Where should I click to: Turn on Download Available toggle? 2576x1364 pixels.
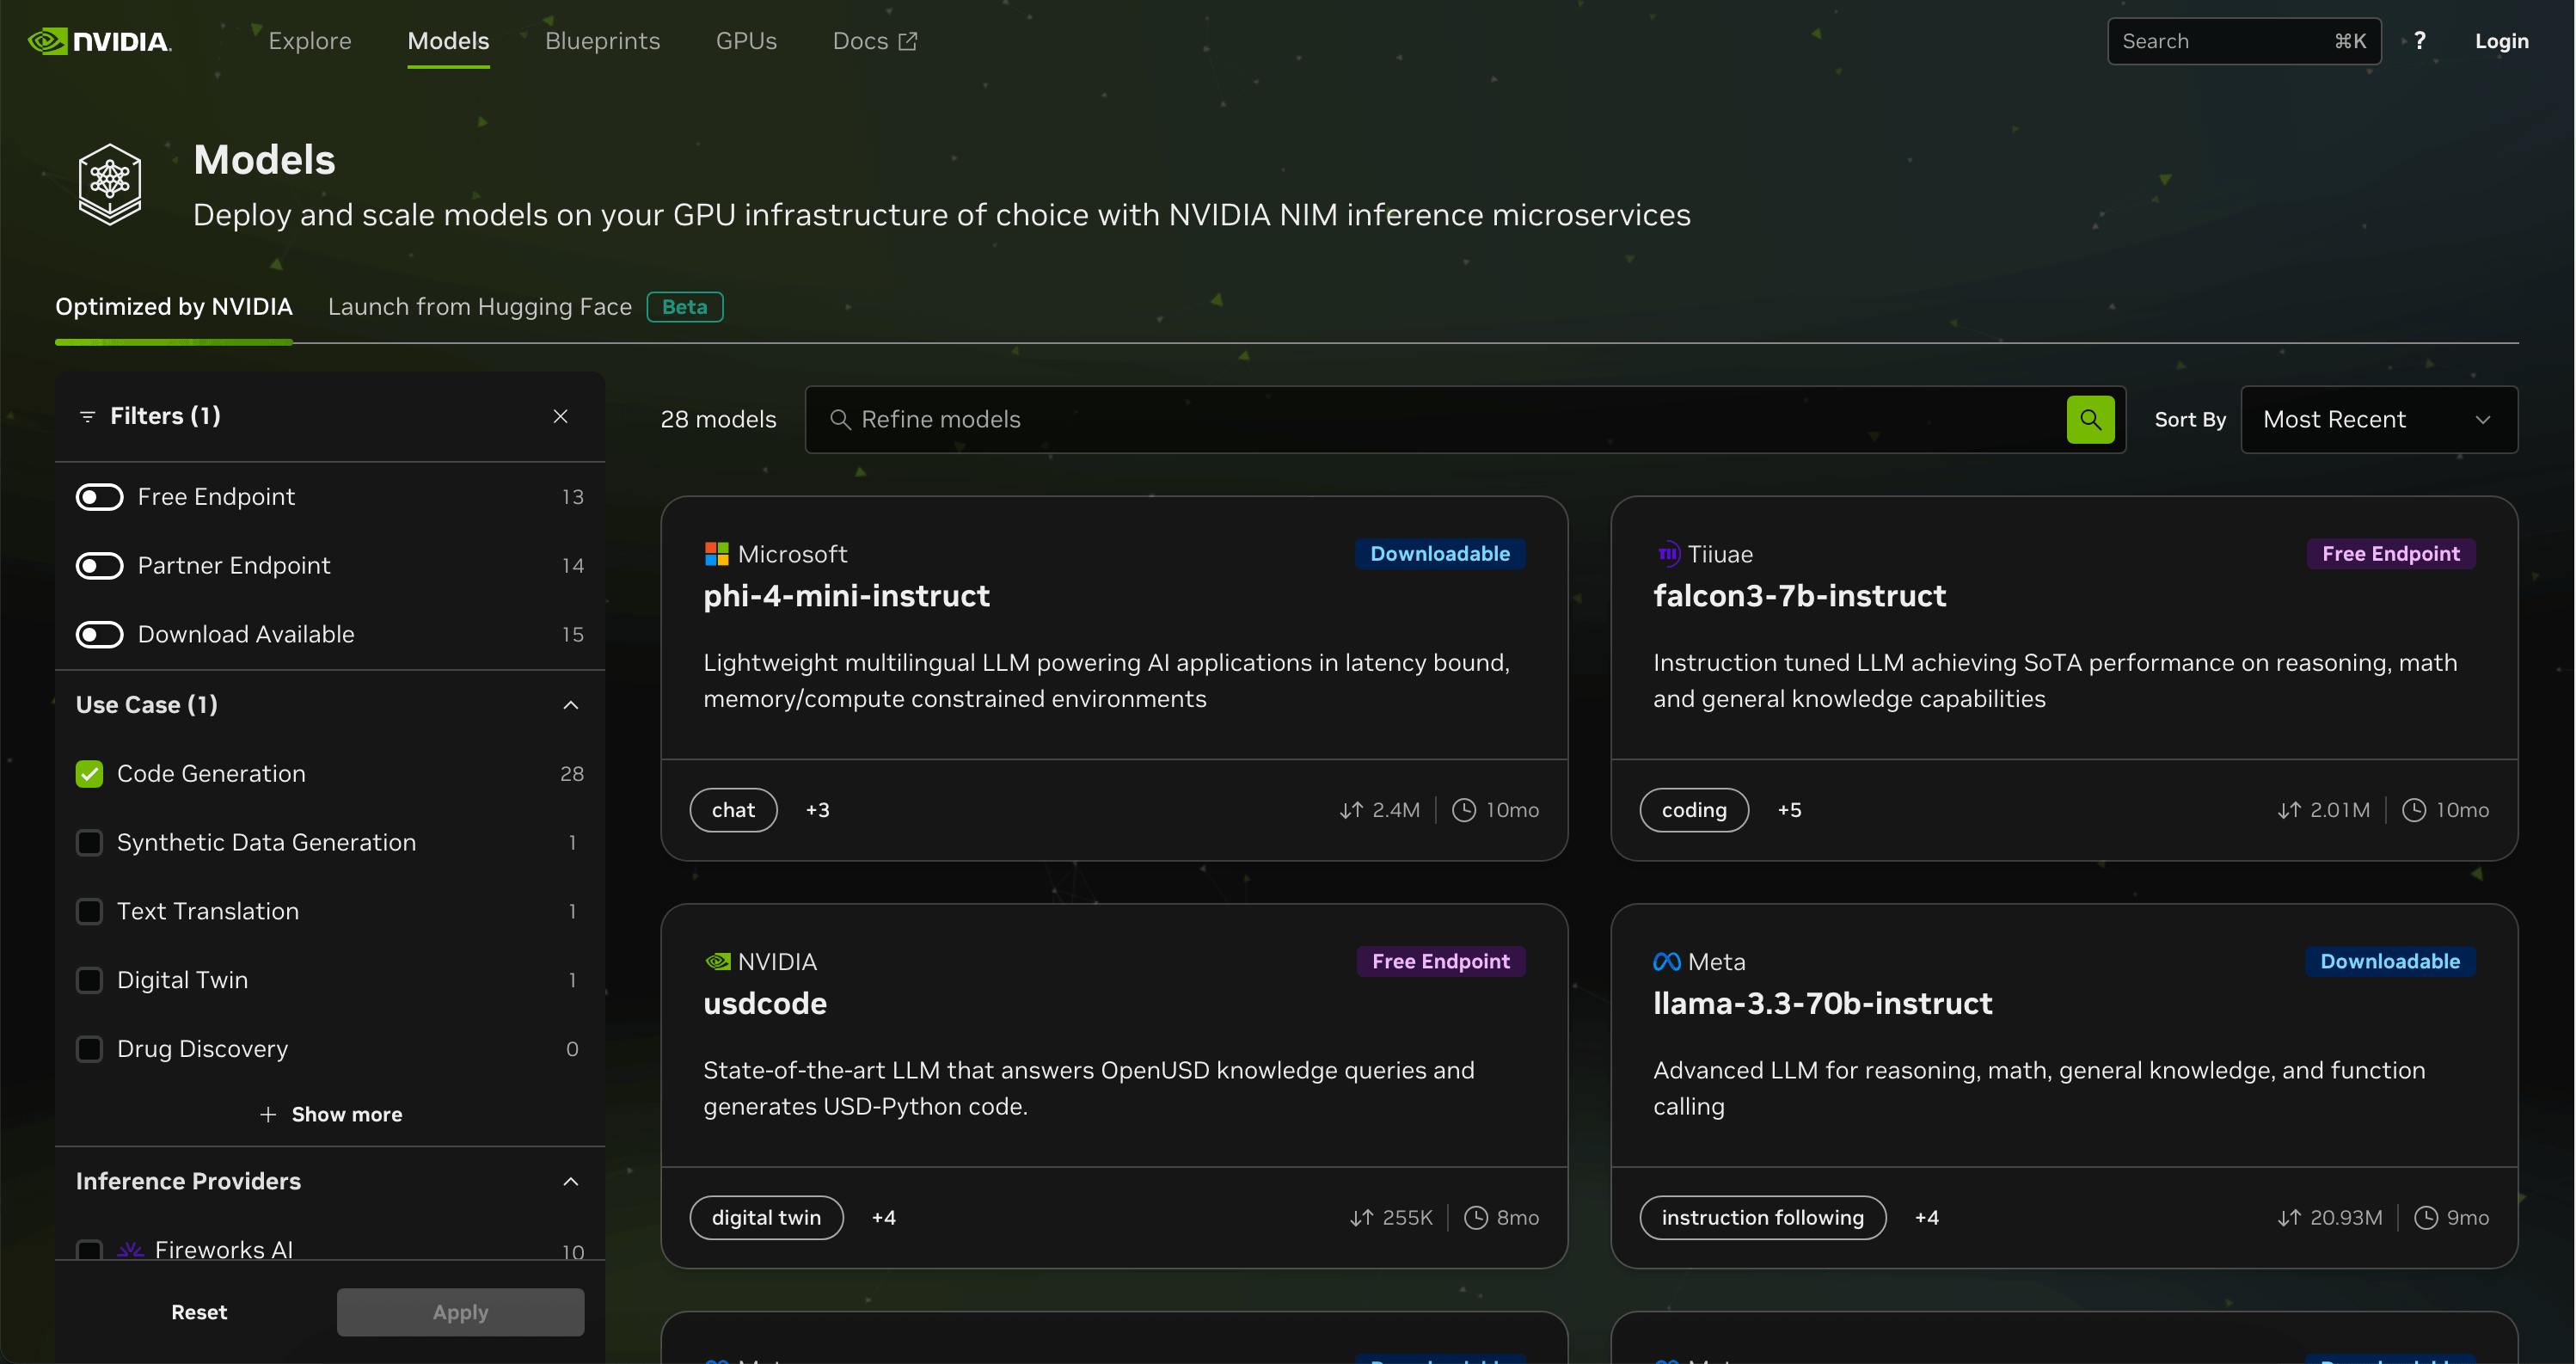click(100, 634)
